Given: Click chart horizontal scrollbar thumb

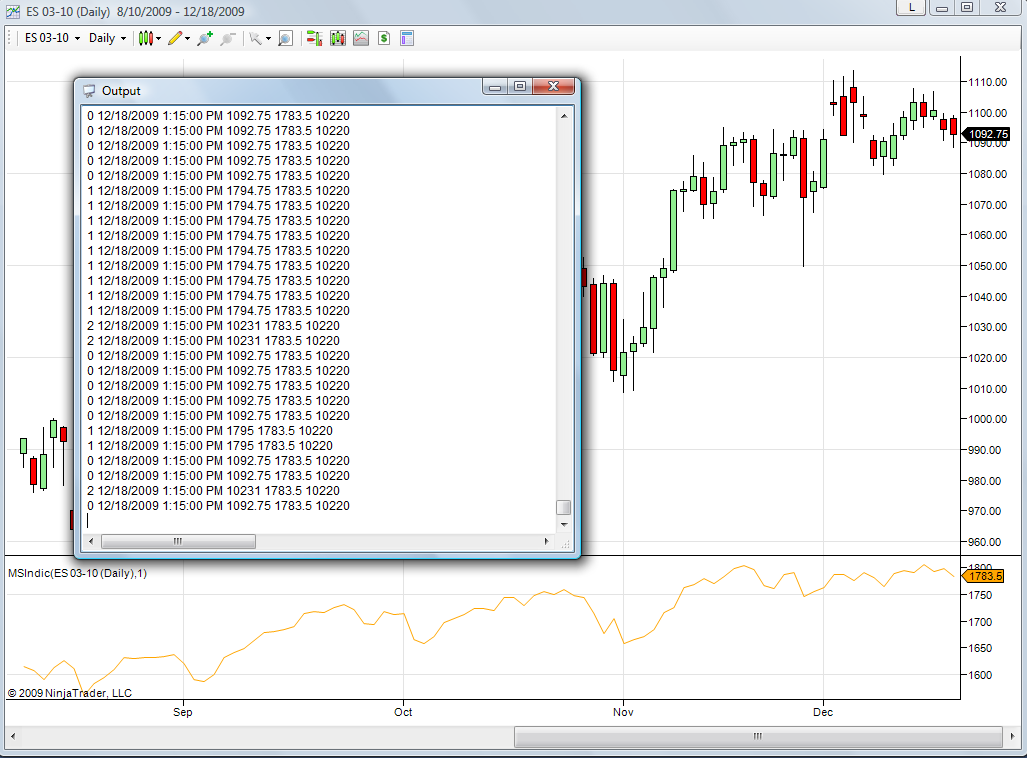Looking at the screenshot, I should (x=758, y=736).
